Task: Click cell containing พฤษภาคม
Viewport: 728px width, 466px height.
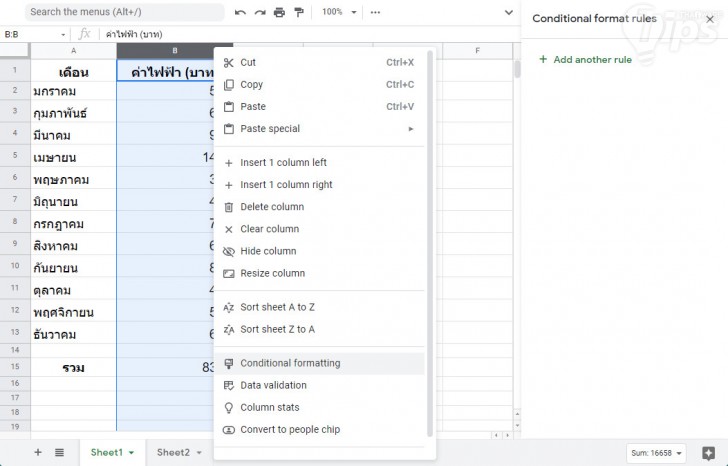Action: 73,178
